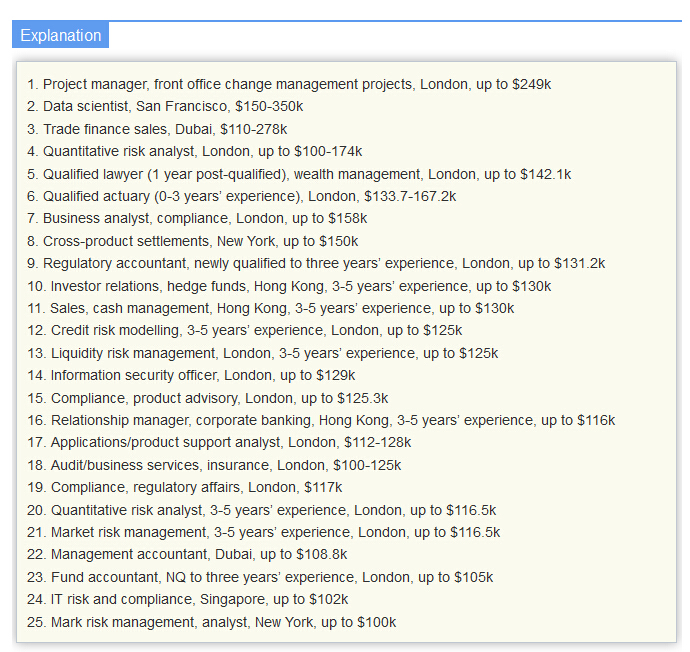Select the Credit risk modelling entry
Viewport: 690px width, 652px height.
point(245,330)
